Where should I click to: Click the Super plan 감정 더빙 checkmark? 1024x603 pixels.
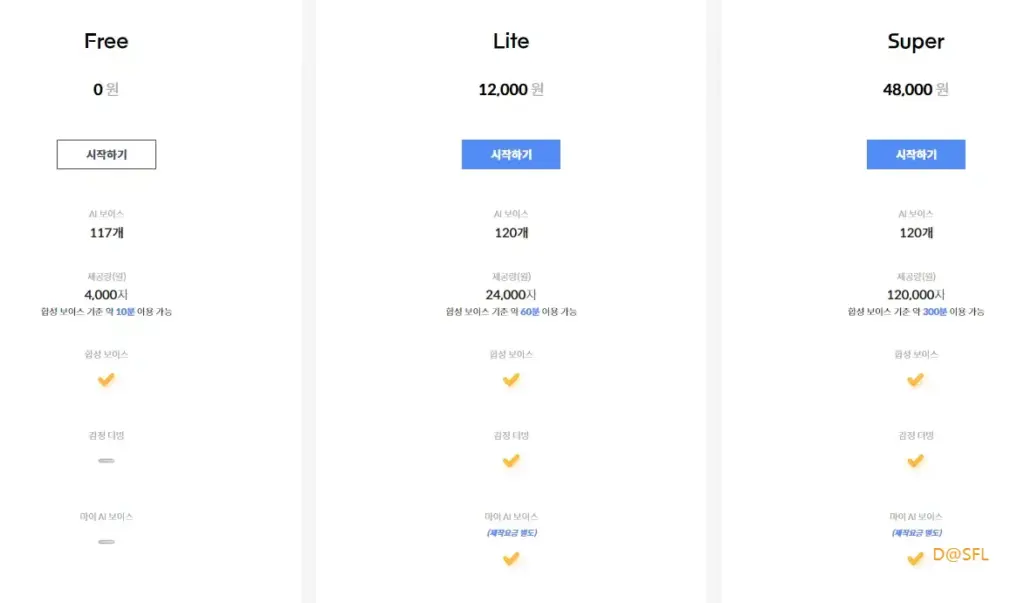pos(916,461)
